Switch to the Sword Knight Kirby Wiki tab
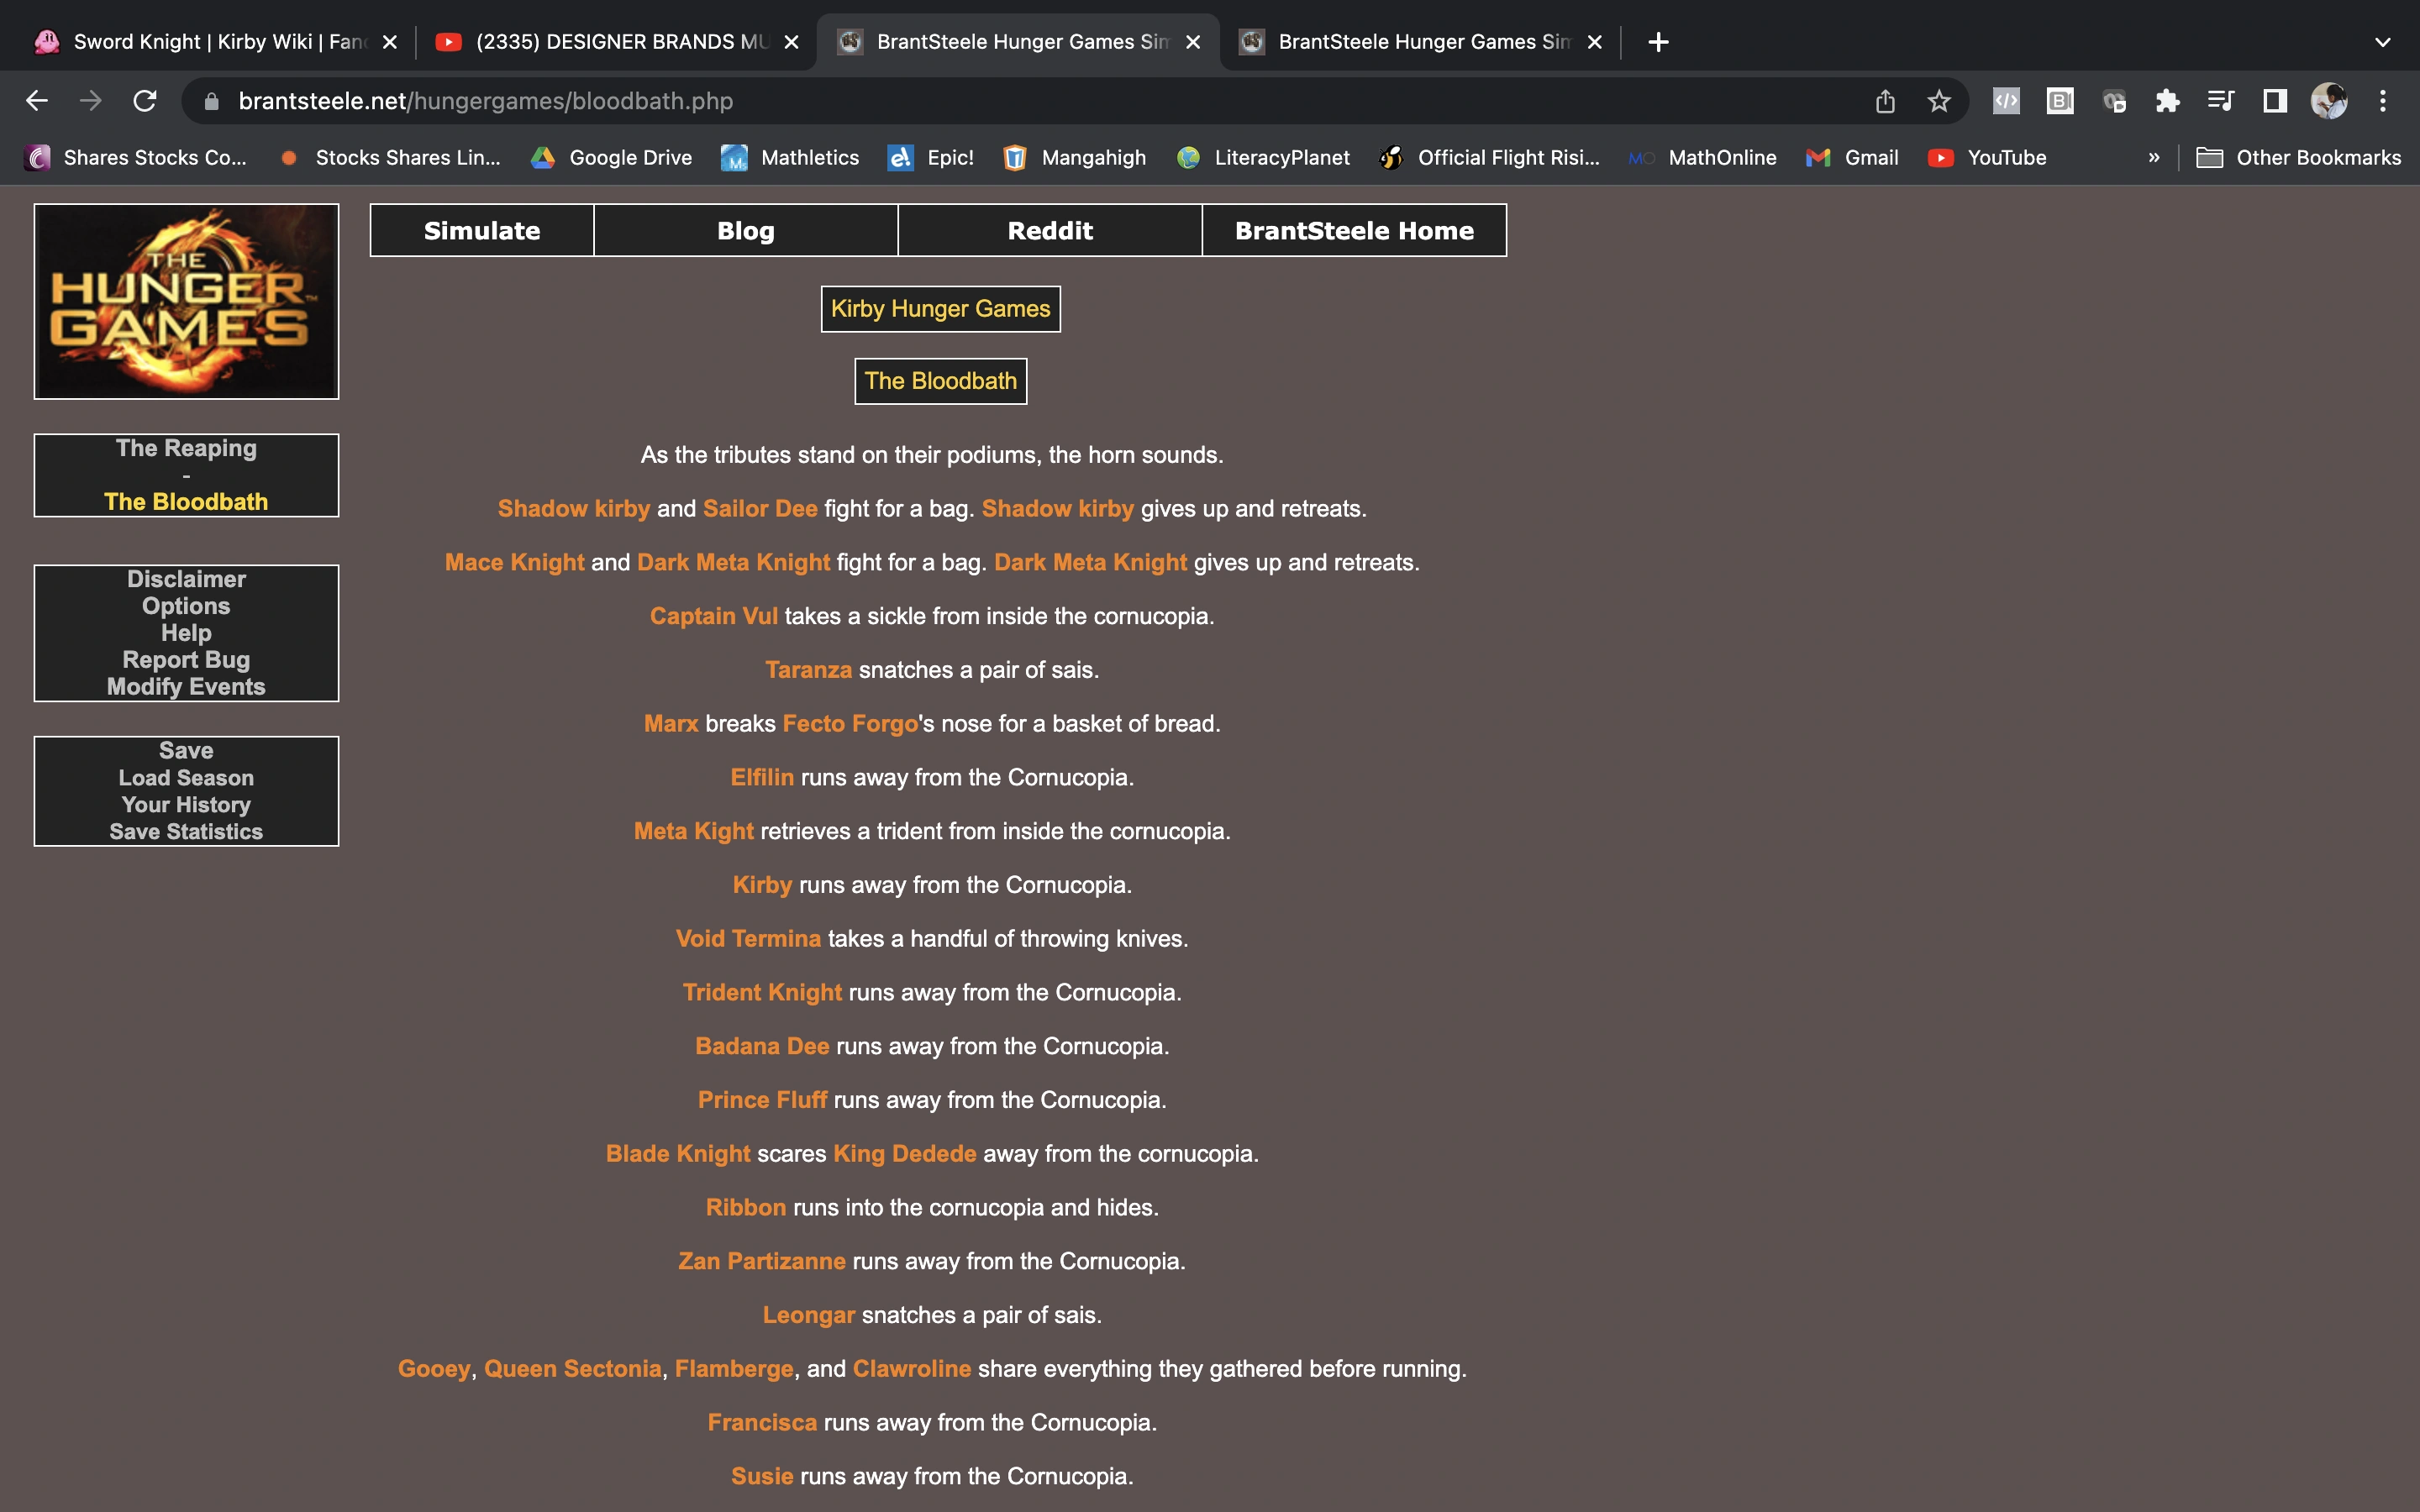 coord(200,41)
